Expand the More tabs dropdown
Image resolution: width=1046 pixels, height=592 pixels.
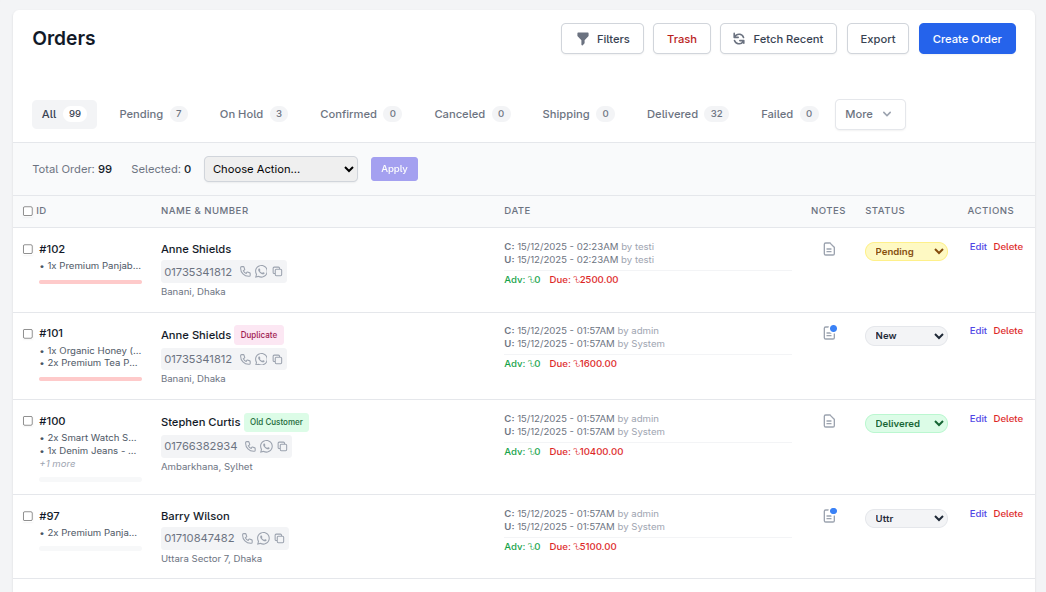click(869, 114)
